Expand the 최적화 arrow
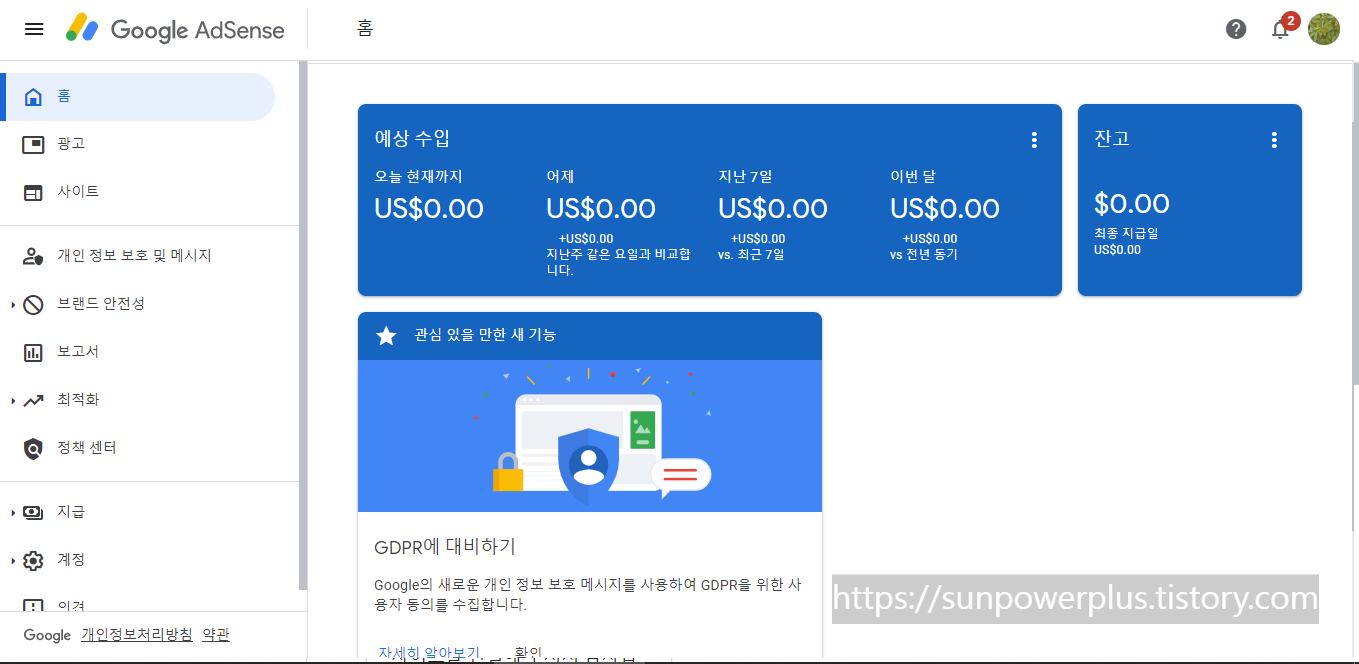 13,401
